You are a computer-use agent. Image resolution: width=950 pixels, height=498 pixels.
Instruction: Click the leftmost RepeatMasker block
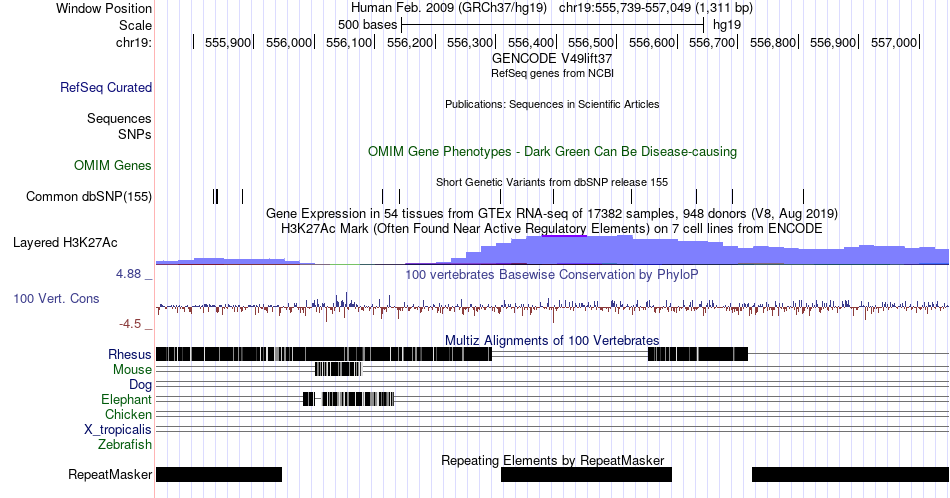point(219,474)
